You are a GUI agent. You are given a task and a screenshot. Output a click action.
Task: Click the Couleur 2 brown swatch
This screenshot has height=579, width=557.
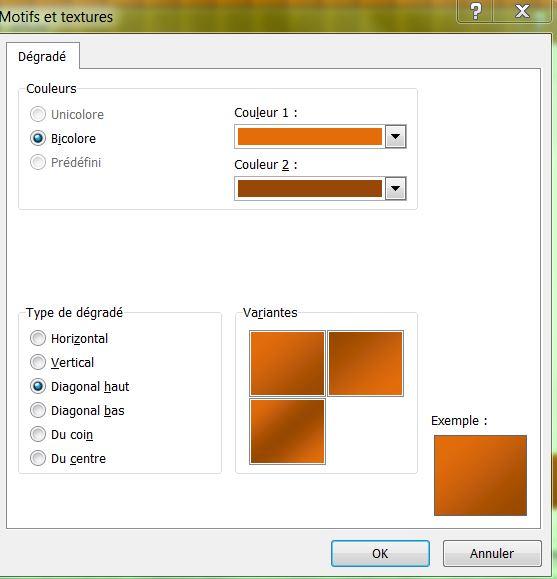pos(310,189)
